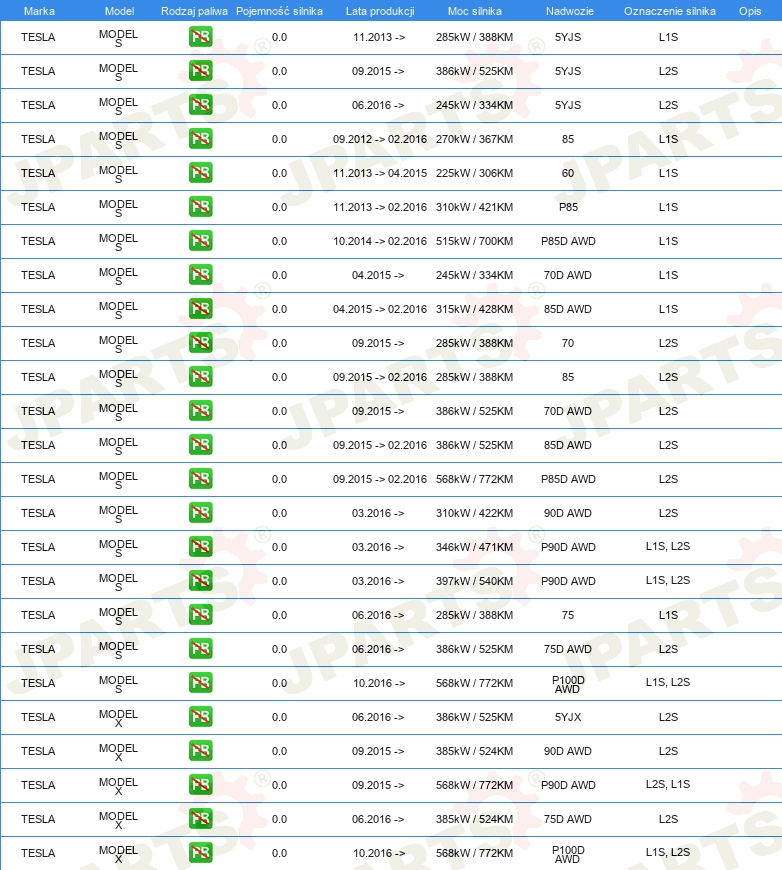Click the fuel icon in the 310kW / 422KM row
Screen dimensions: 782x870
[x=200, y=513]
